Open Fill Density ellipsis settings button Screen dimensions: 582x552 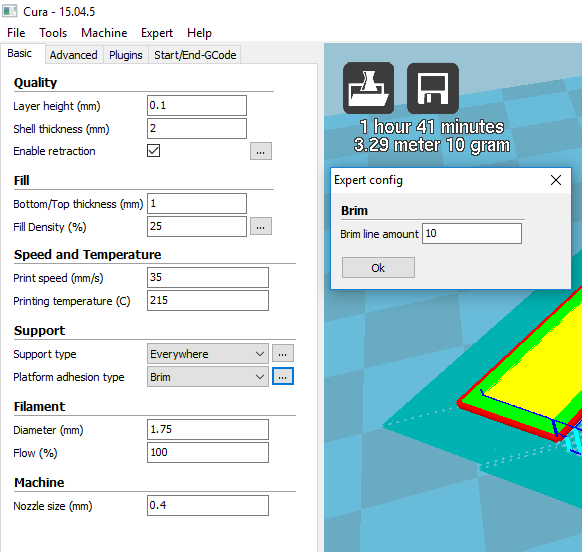click(261, 226)
